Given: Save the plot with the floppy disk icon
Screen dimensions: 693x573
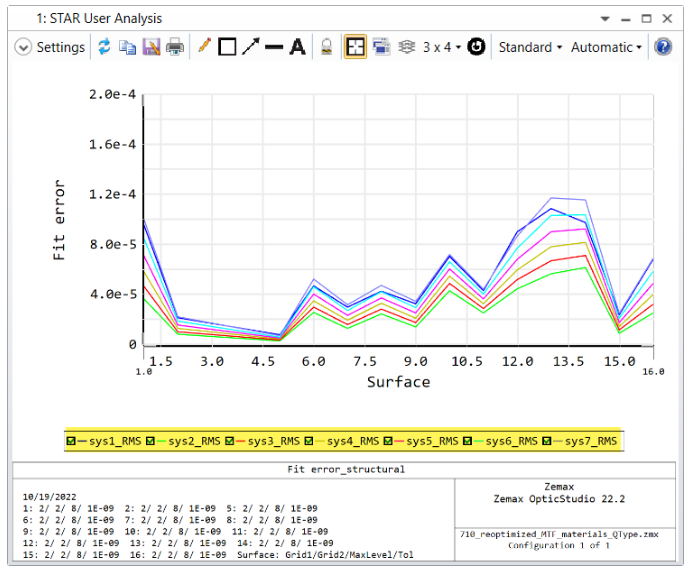Looking at the screenshot, I should click(x=151, y=47).
